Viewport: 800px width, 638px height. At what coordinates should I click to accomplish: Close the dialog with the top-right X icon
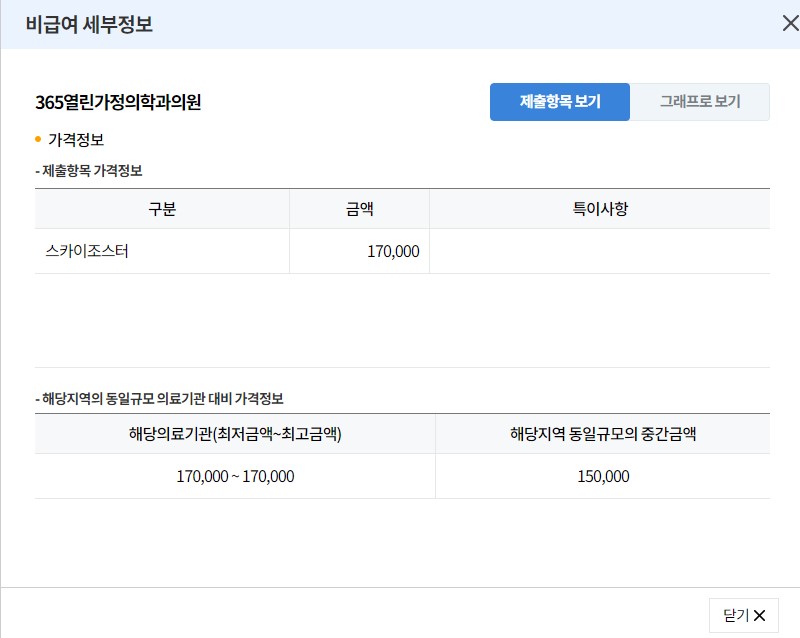[790, 23]
